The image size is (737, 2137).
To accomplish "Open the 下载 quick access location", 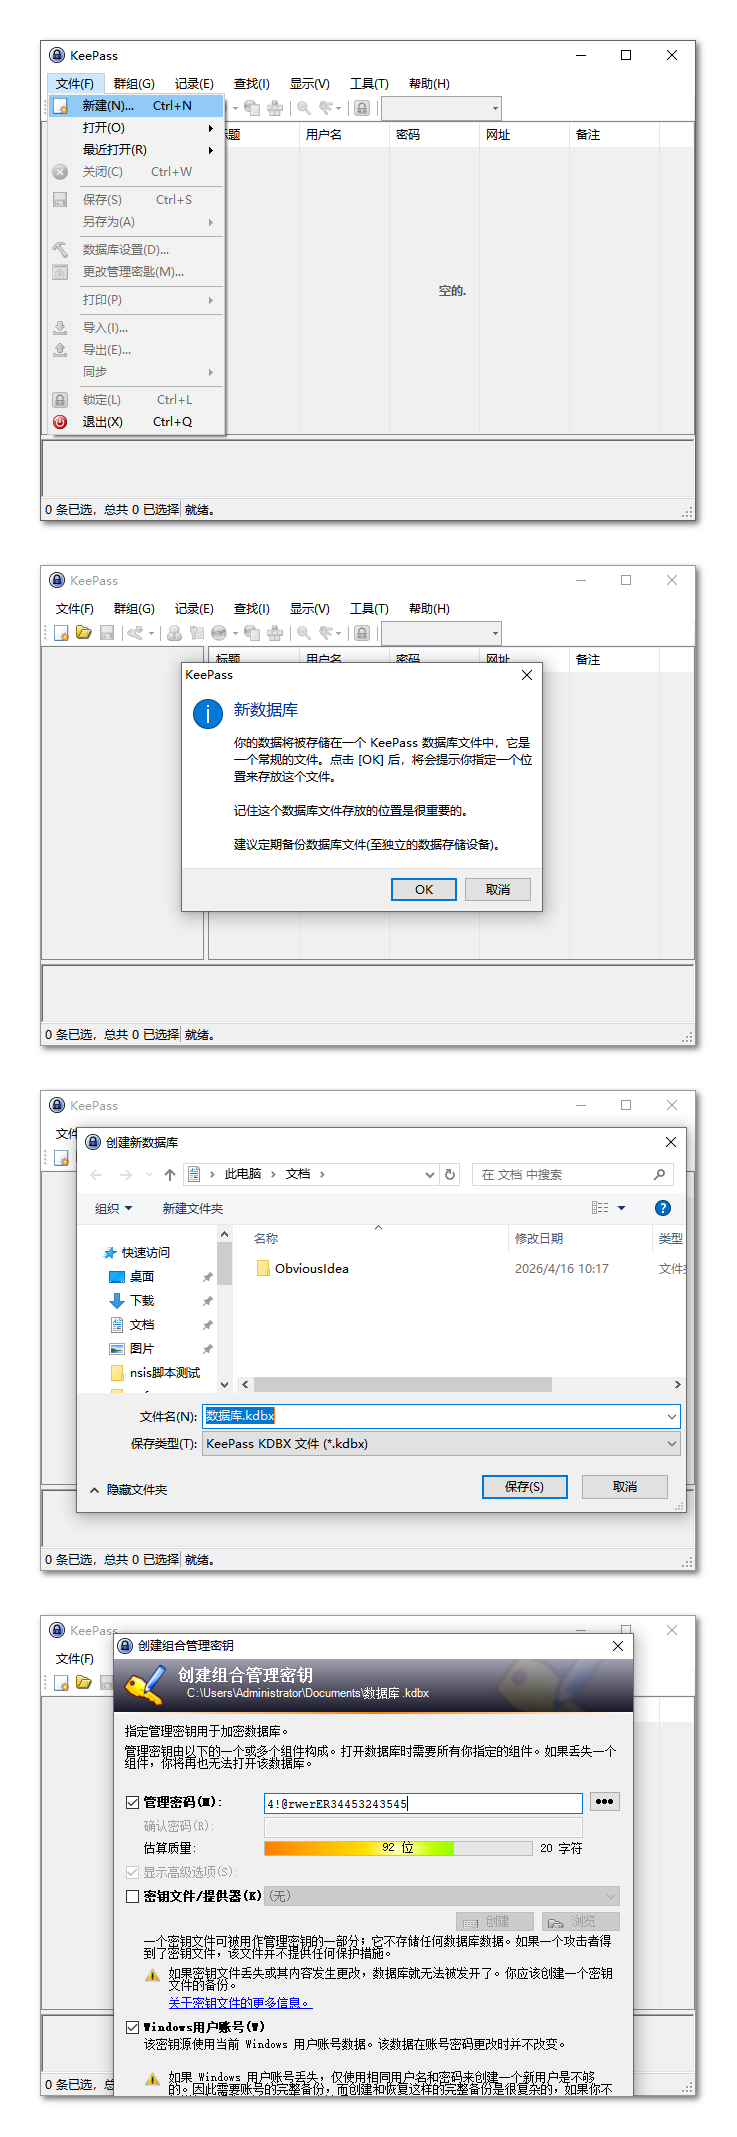I will coord(142,1300).
